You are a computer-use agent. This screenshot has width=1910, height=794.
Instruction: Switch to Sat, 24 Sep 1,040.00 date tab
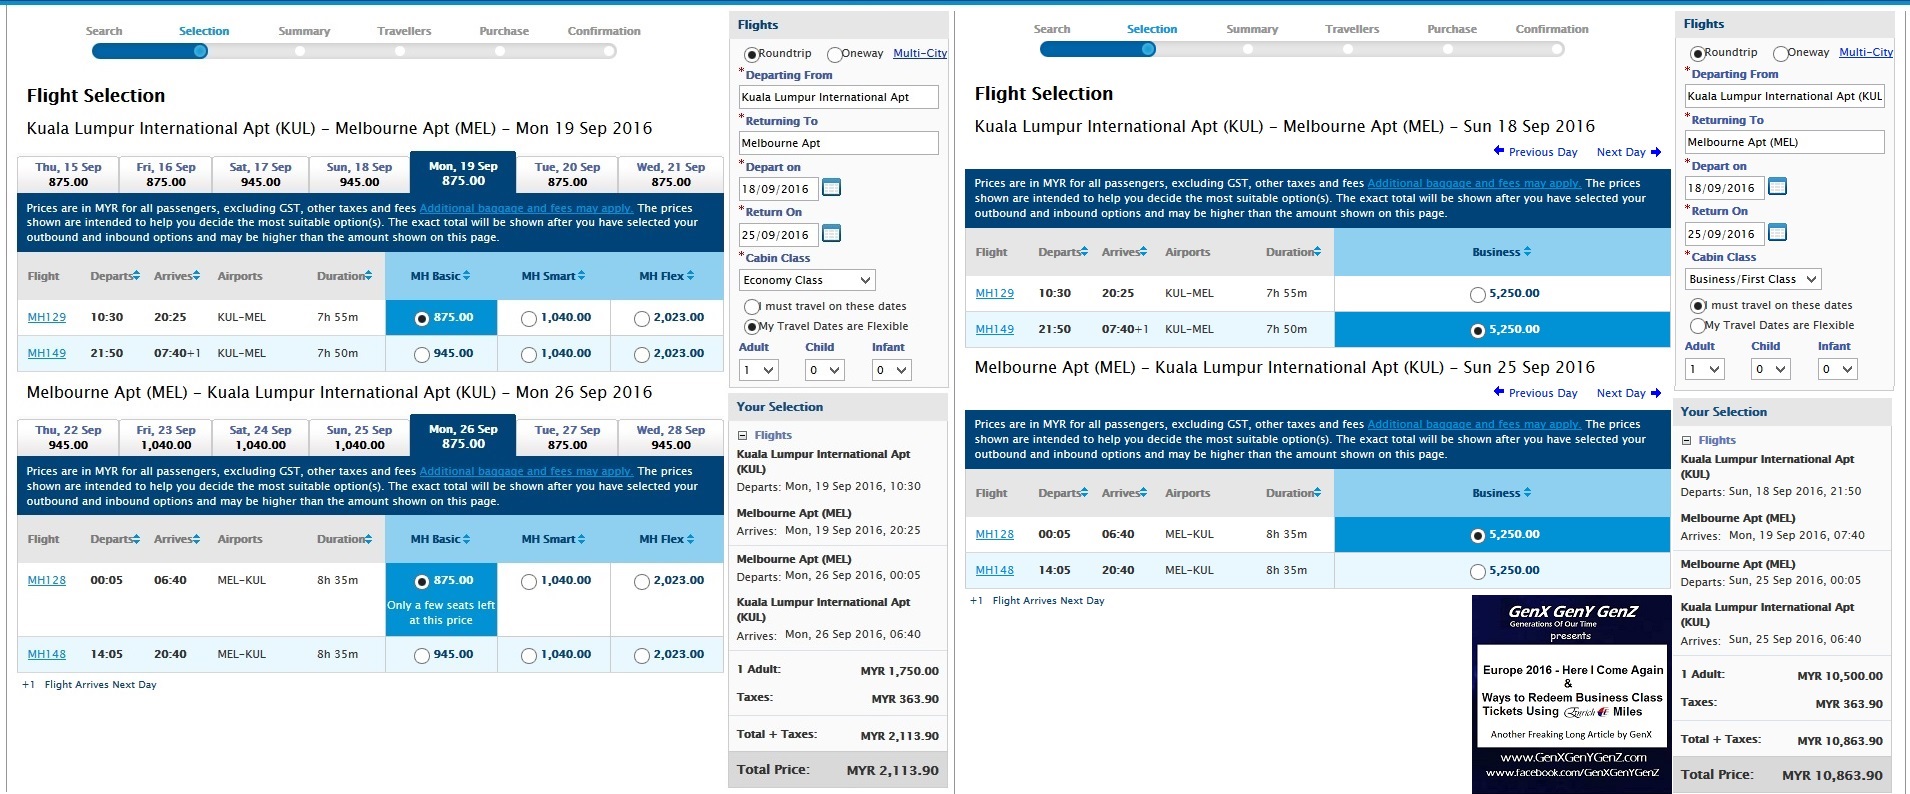click(260, 437)
